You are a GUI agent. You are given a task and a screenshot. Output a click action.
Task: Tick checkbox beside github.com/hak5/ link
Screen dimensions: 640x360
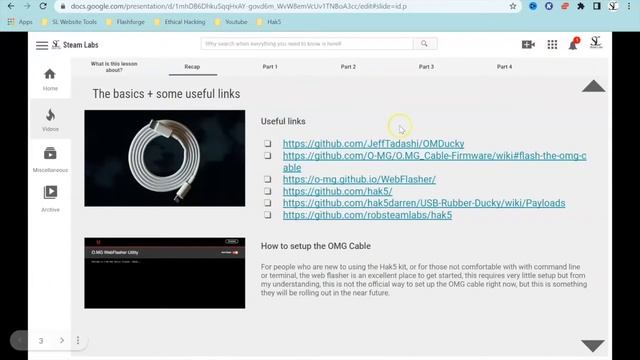[x=268, y=191]
